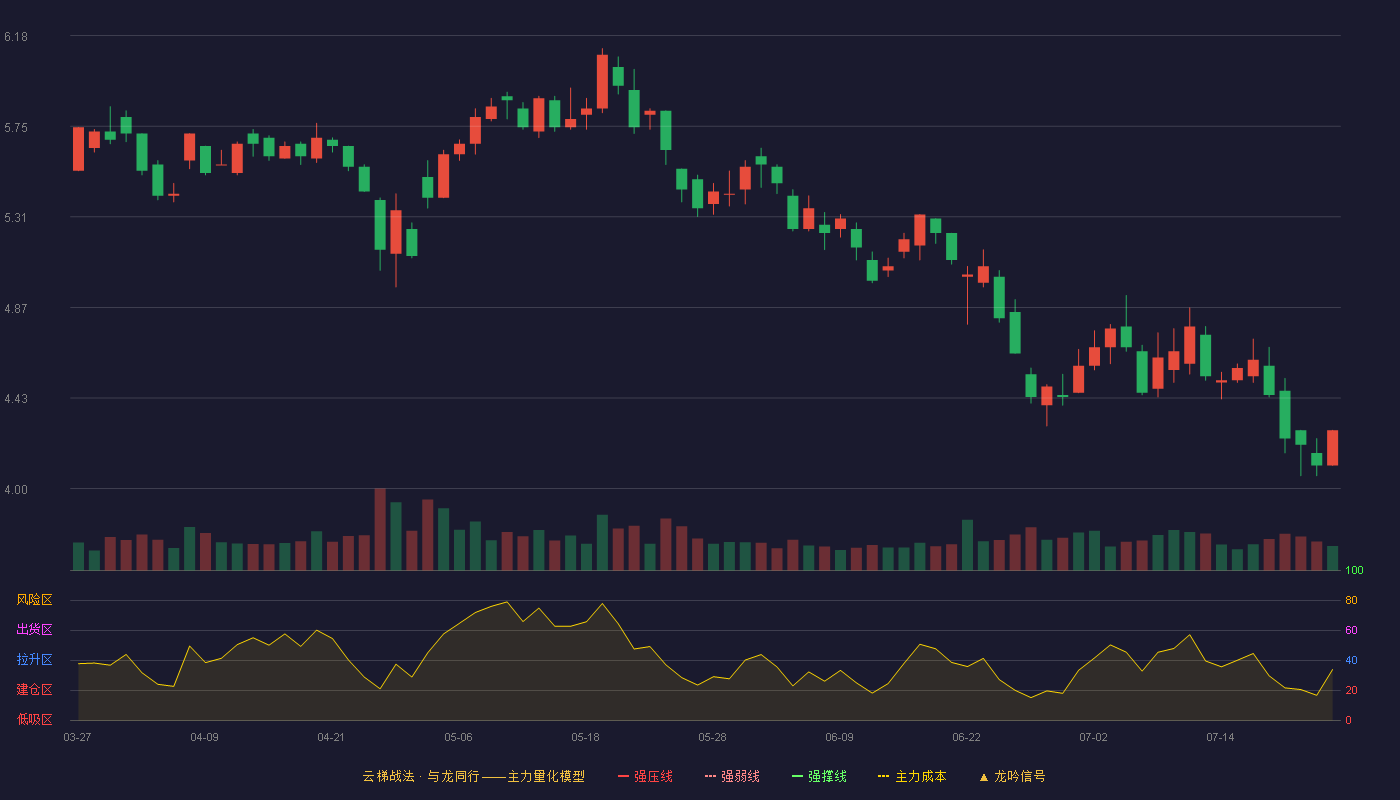This screenshot has height=800, width=1400.
Task: Select the 建仓区 zone label
Action: tap(34, 690)
